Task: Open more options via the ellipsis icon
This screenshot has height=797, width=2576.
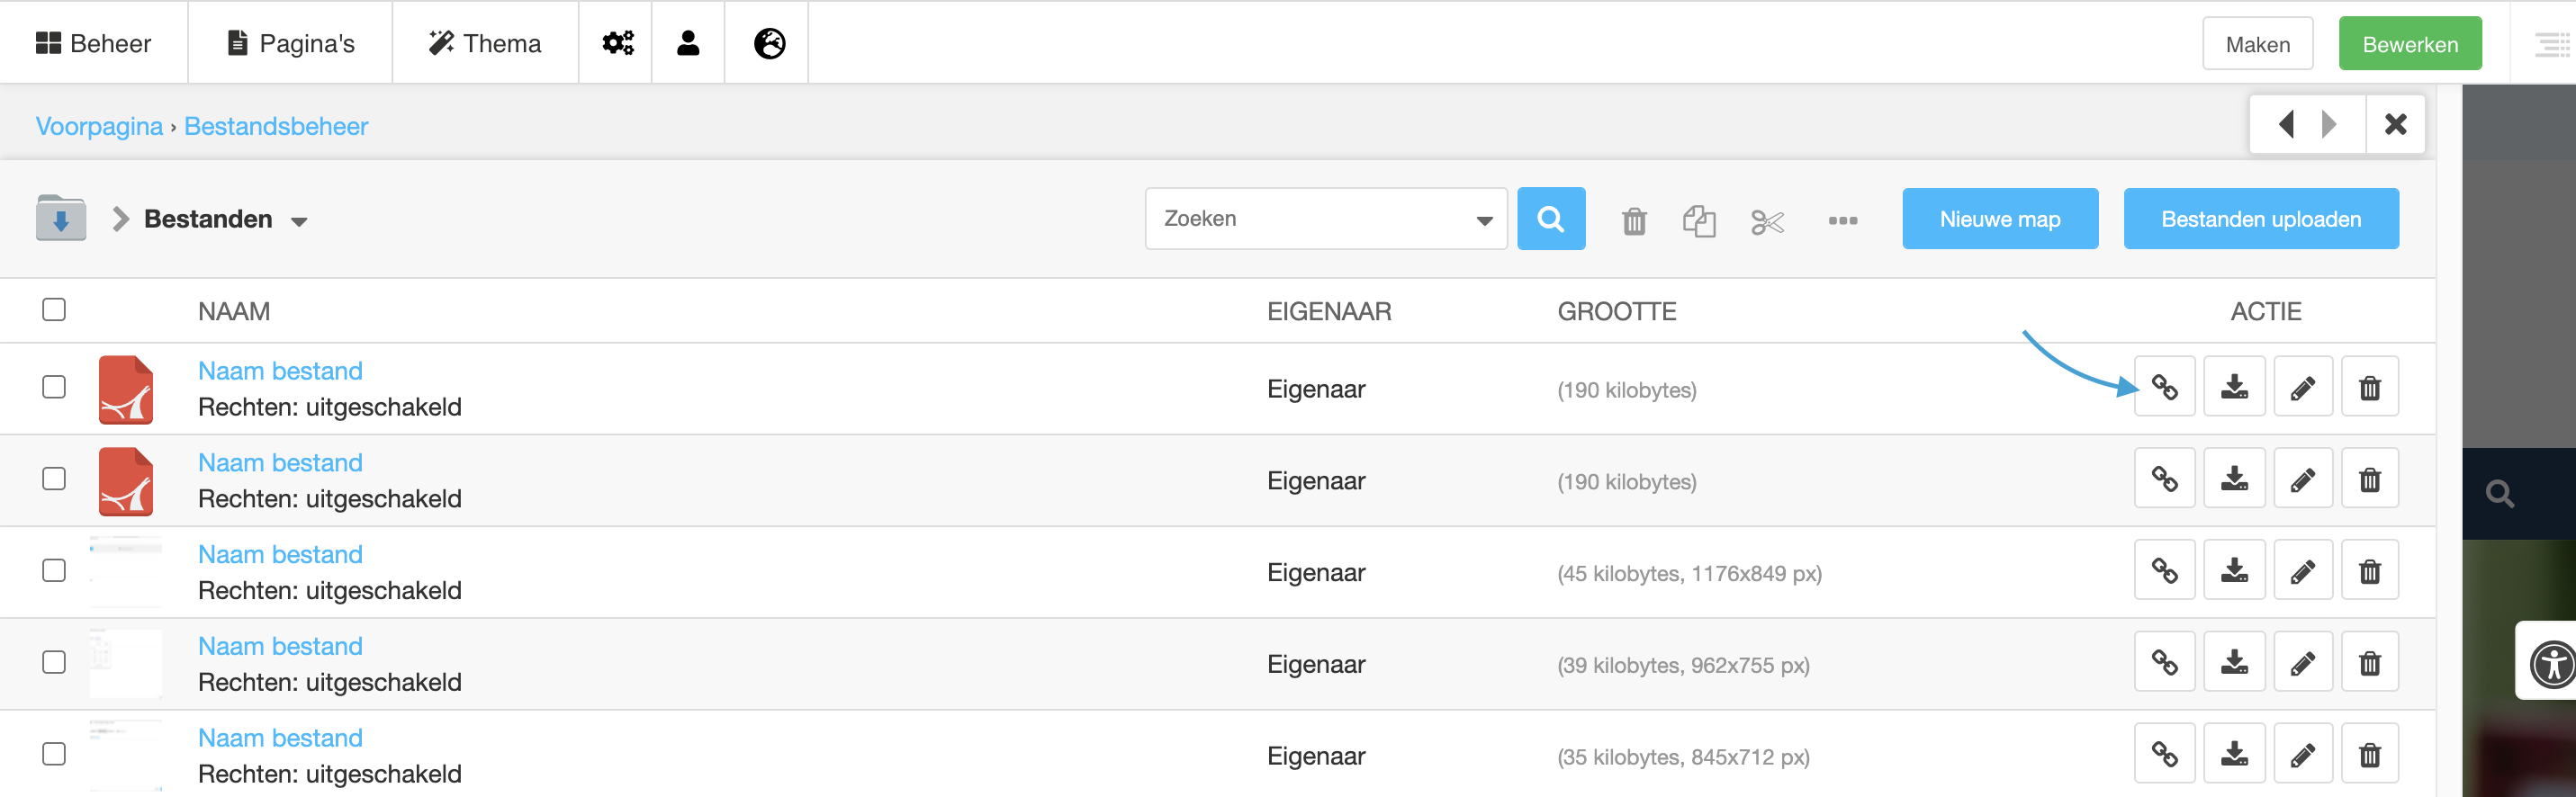Action: coord(1843,220)
